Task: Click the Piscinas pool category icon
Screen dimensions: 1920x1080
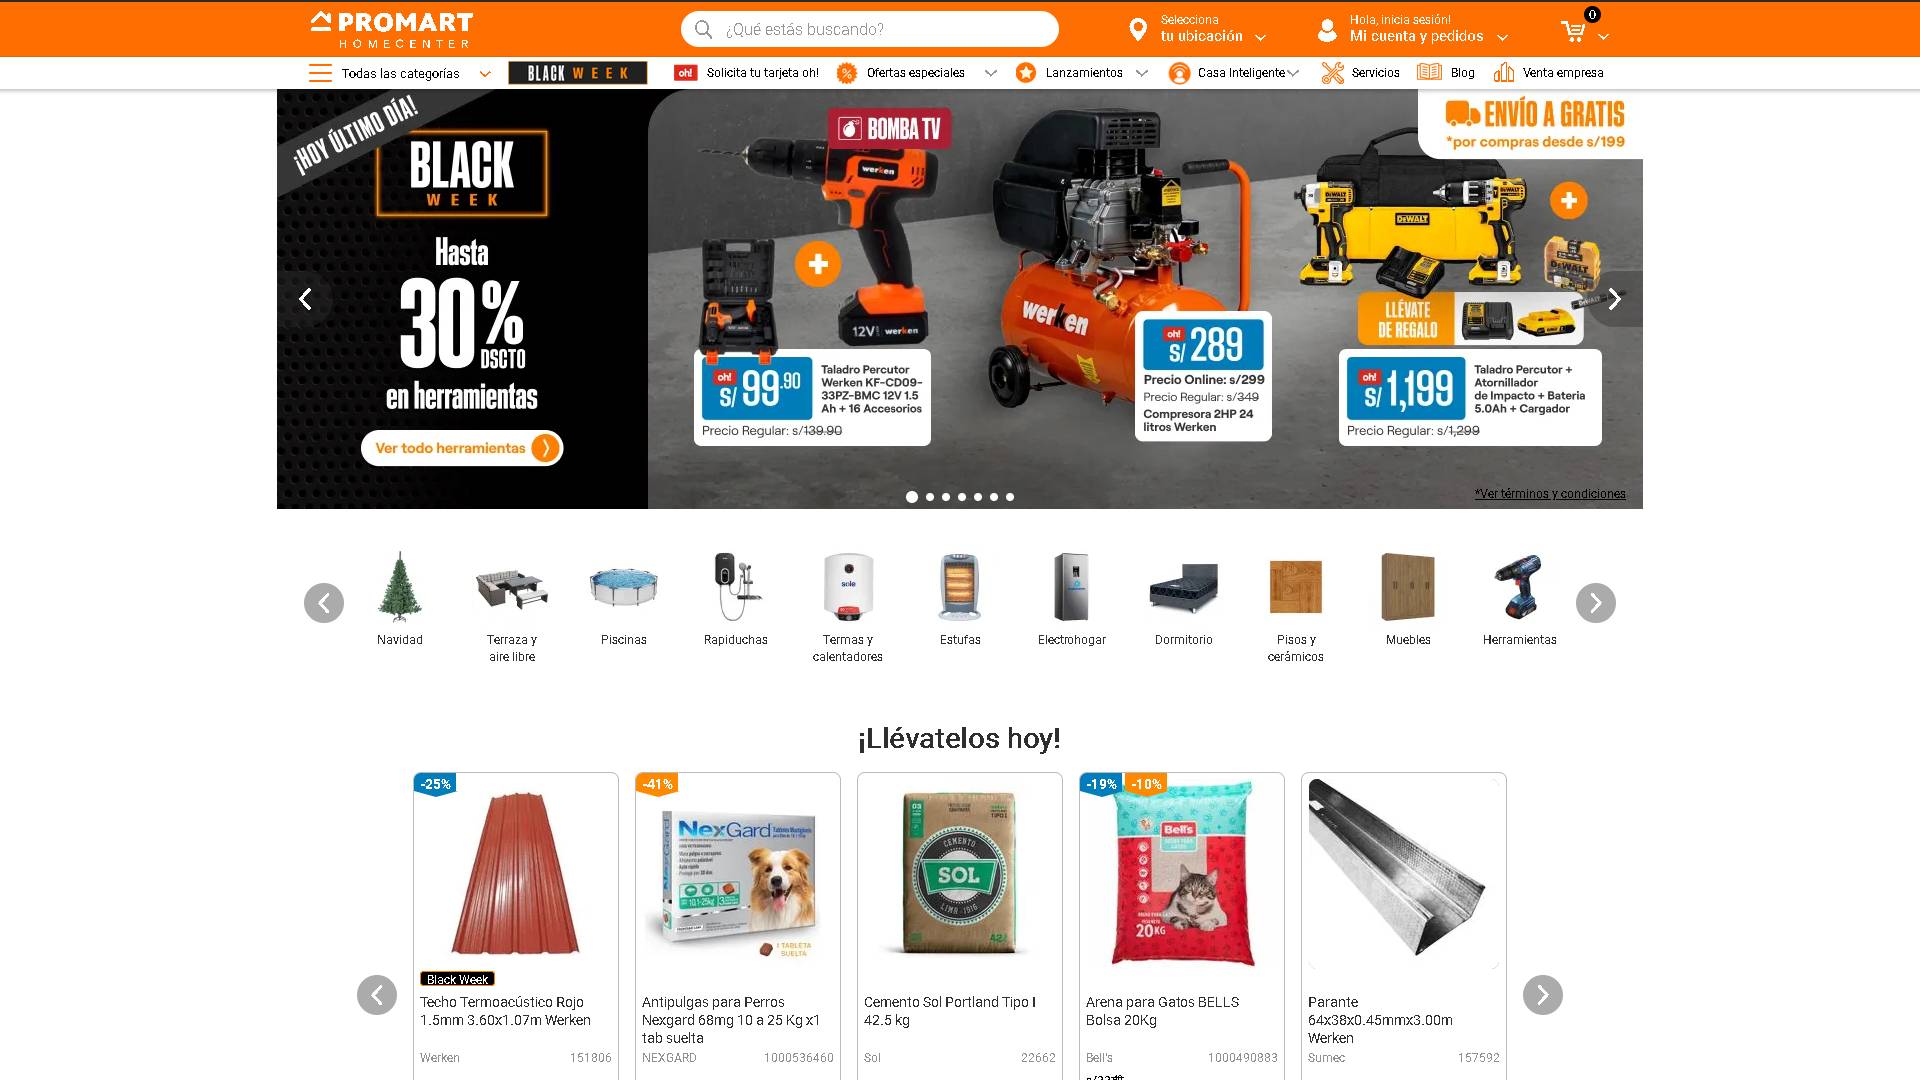Action: (624, 587)
